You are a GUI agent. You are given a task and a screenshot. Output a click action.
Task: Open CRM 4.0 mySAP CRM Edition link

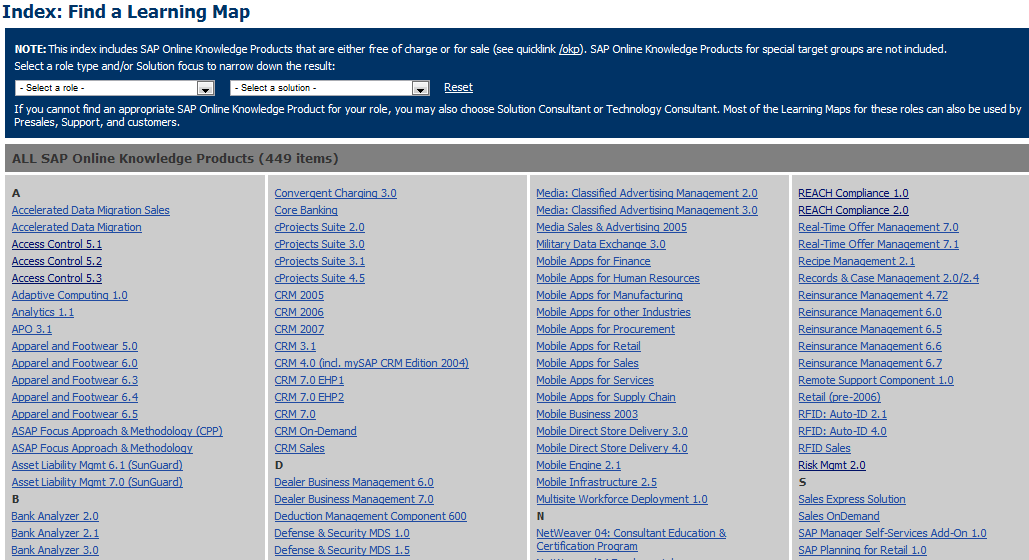coord(371,363)
